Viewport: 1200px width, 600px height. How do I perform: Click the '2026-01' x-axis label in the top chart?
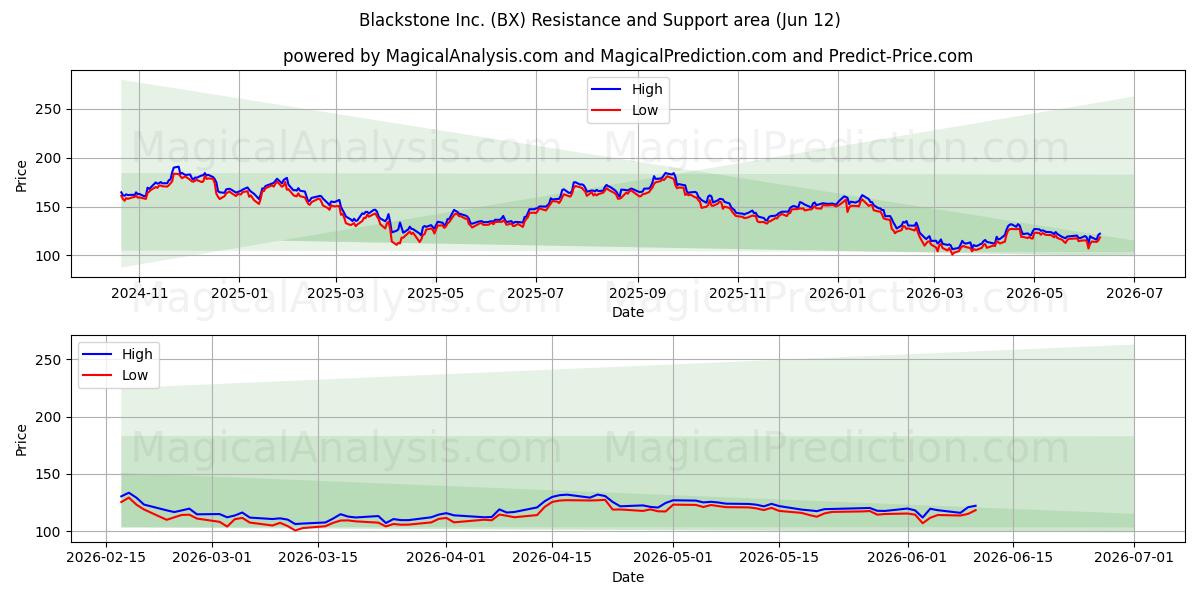tap(837, 294)
